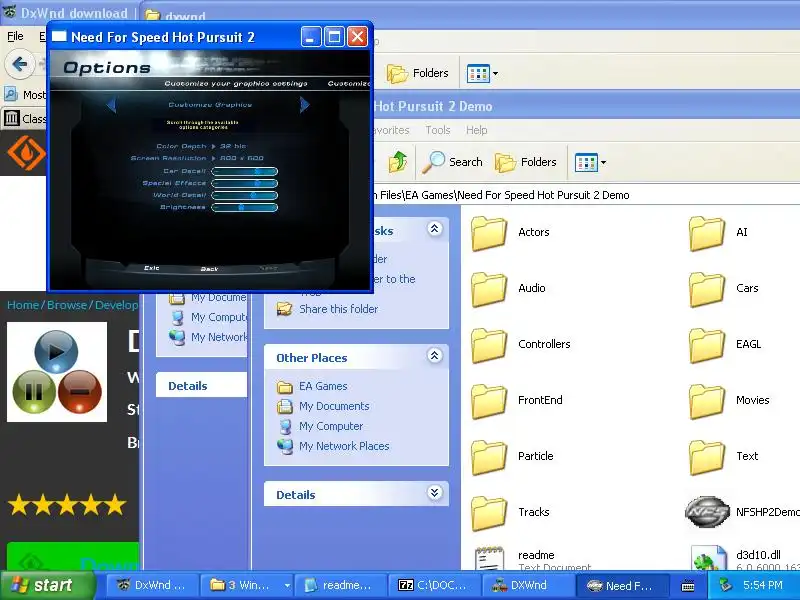Click Back in the game options

(x=209, y=269)
